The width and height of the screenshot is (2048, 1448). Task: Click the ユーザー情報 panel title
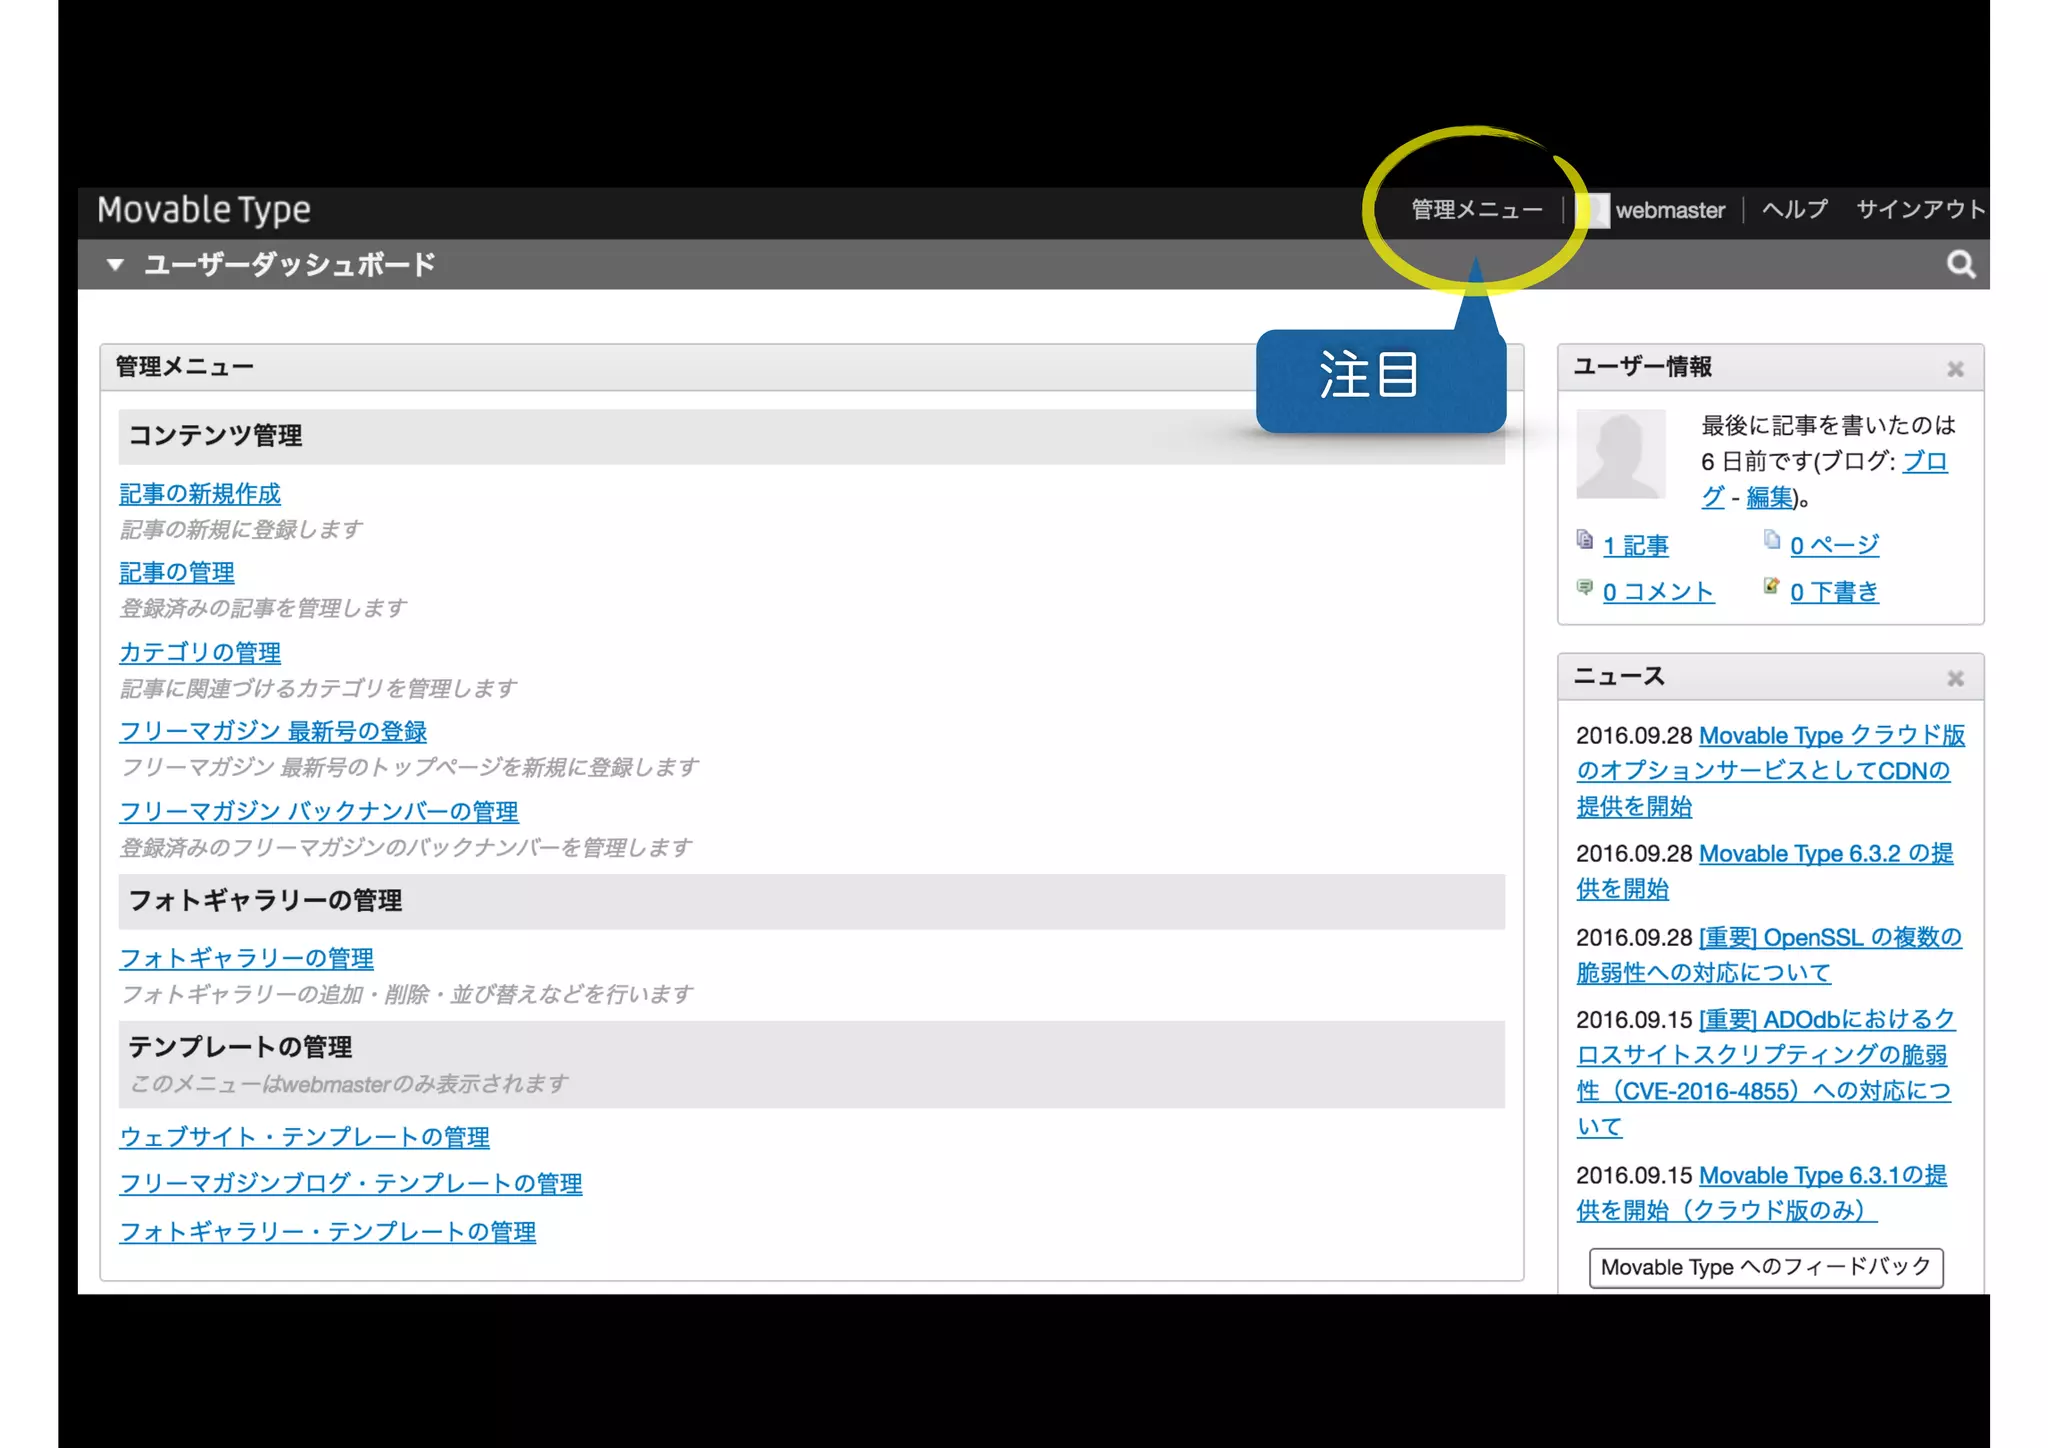1643,367
